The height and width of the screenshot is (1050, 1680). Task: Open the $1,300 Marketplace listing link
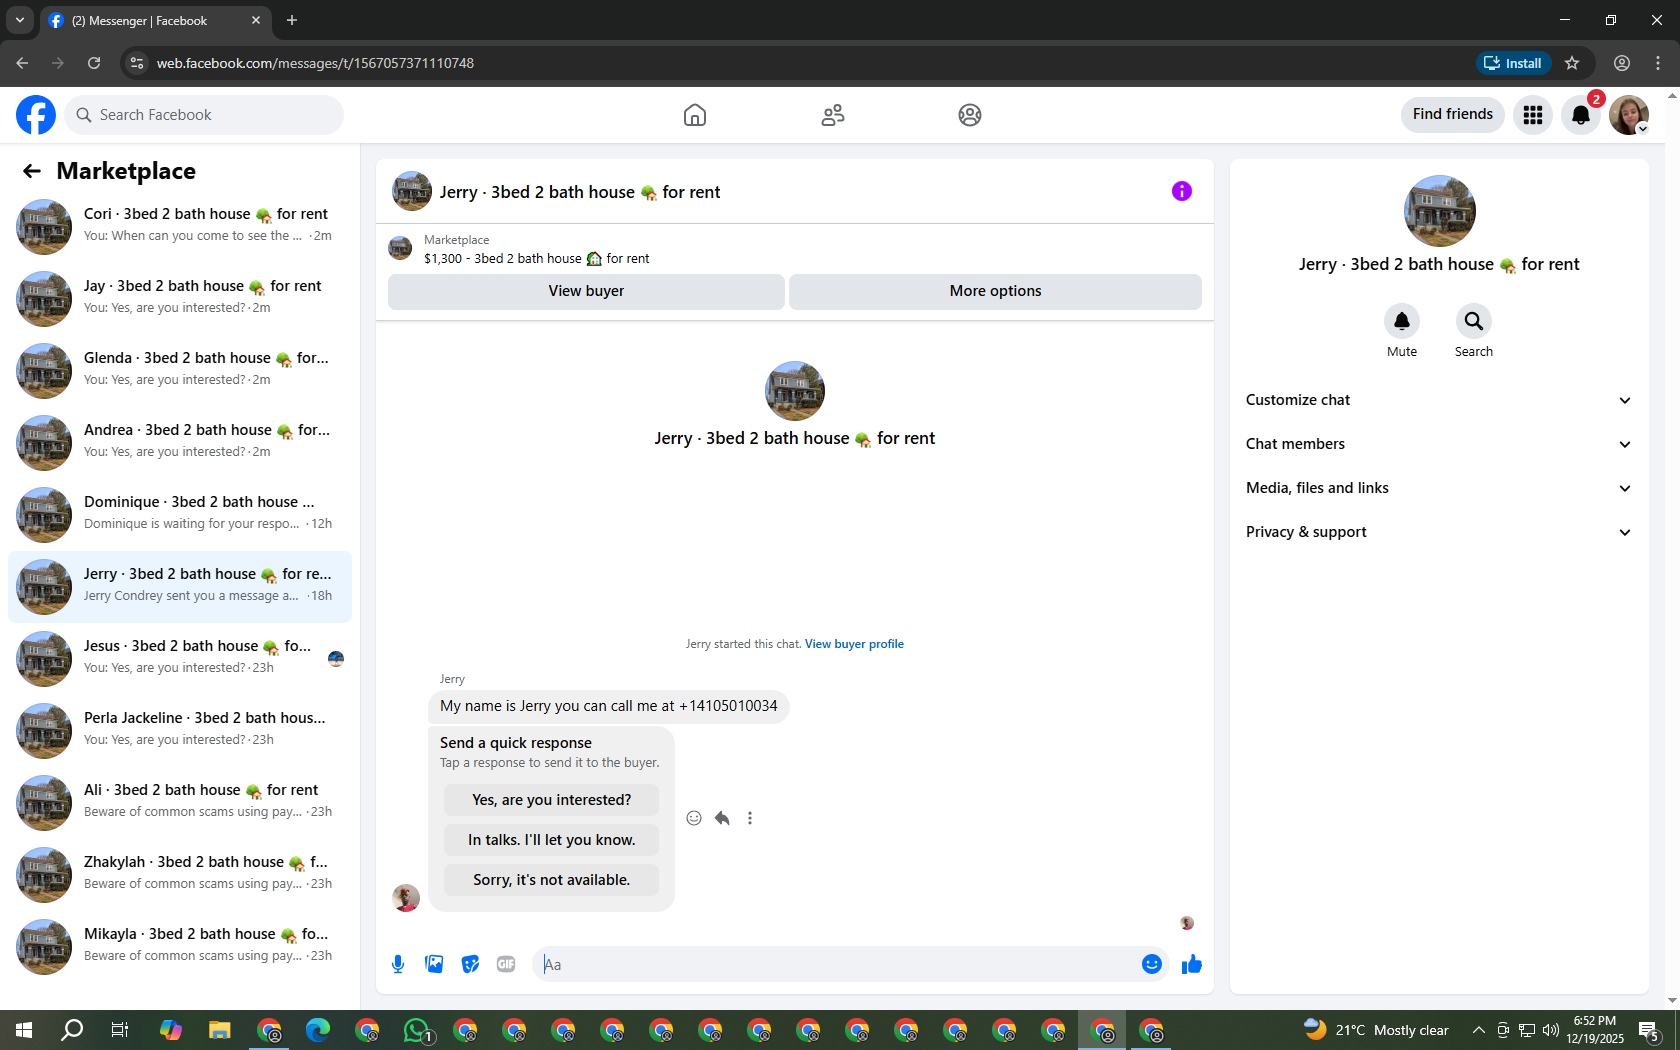click(x=536, y=258)
